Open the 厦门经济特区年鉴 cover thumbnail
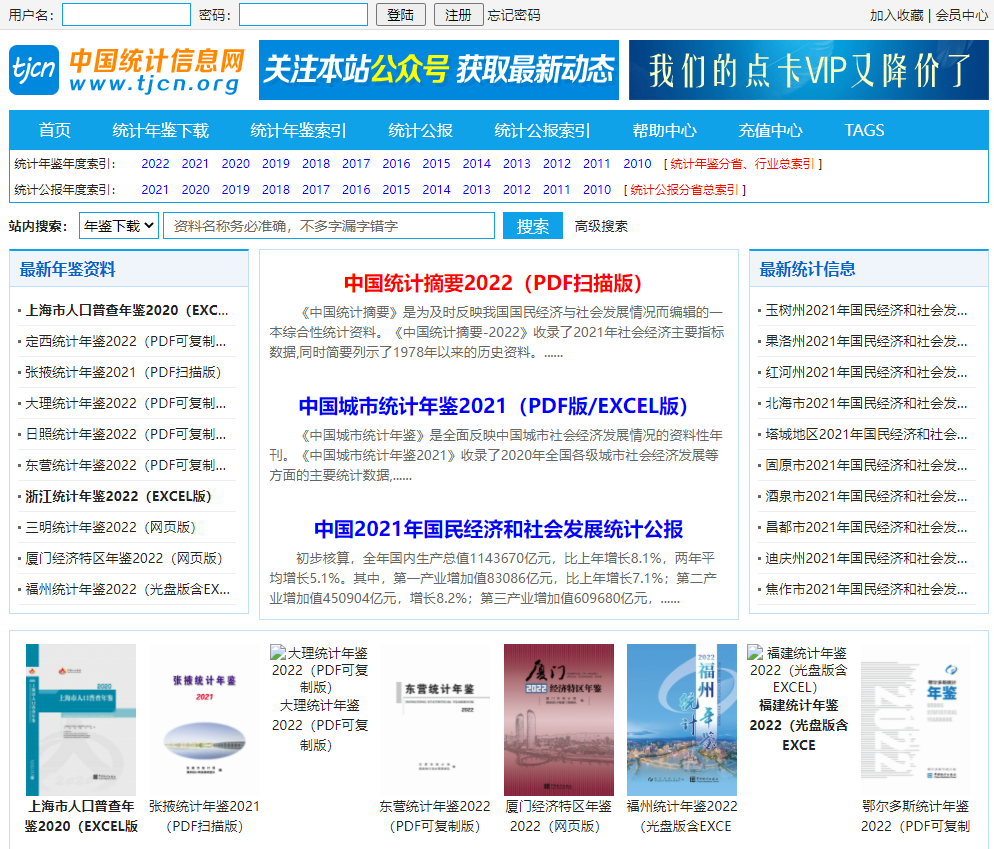The image size is (994, 849). 558,719
